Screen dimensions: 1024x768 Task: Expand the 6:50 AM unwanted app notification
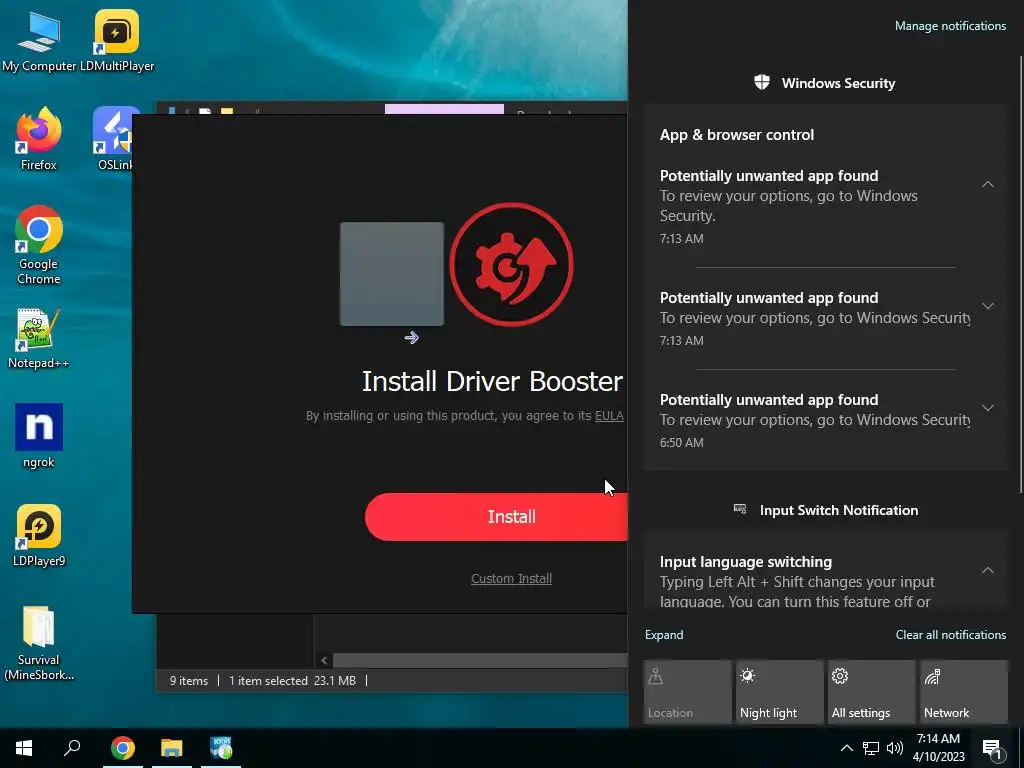988,408
